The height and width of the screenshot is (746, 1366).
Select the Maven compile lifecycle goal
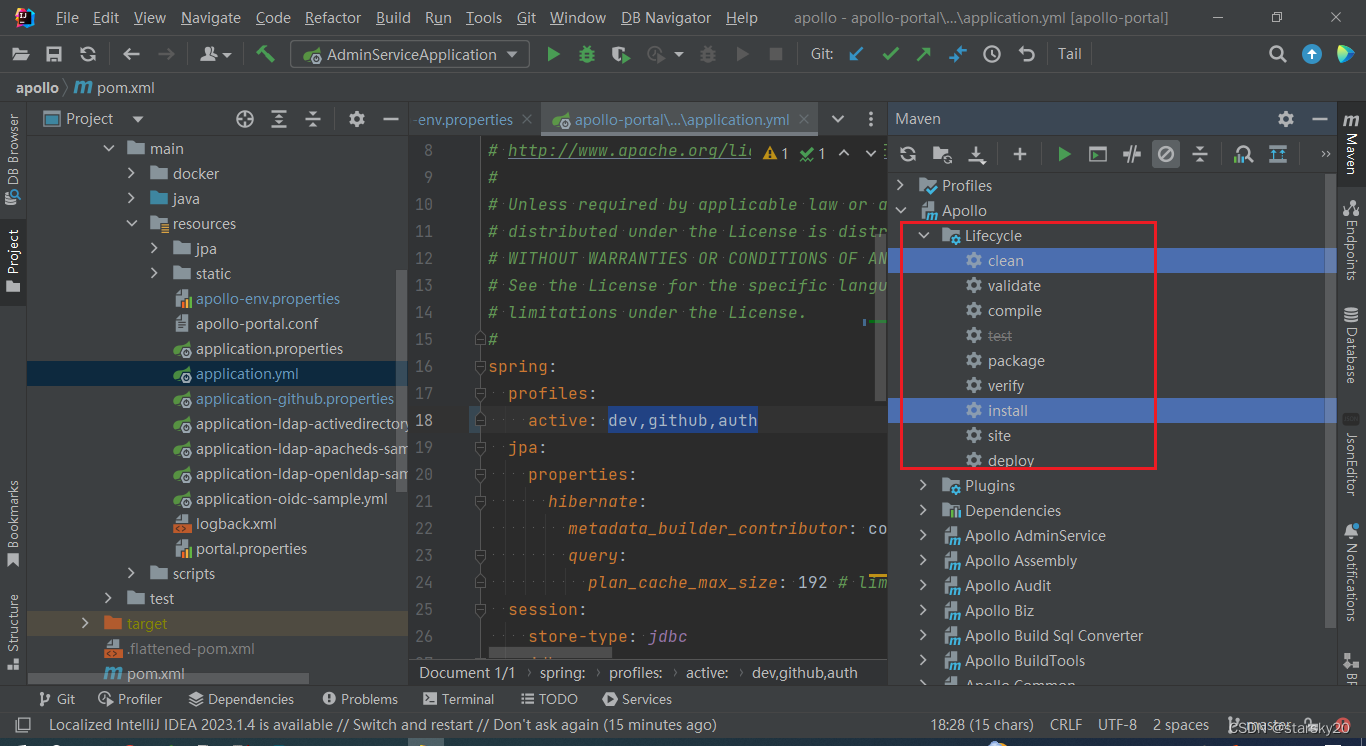[x=1014, y=310]
